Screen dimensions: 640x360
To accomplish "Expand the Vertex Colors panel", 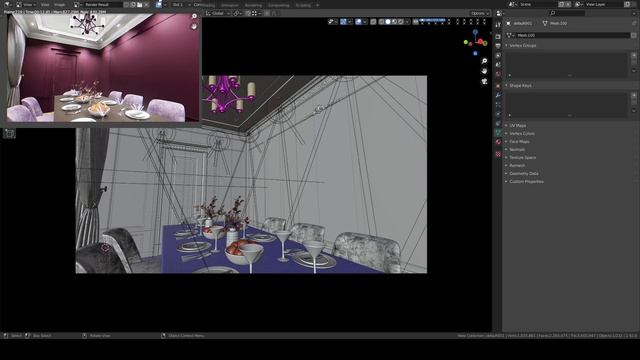I will tap(522, 133).
